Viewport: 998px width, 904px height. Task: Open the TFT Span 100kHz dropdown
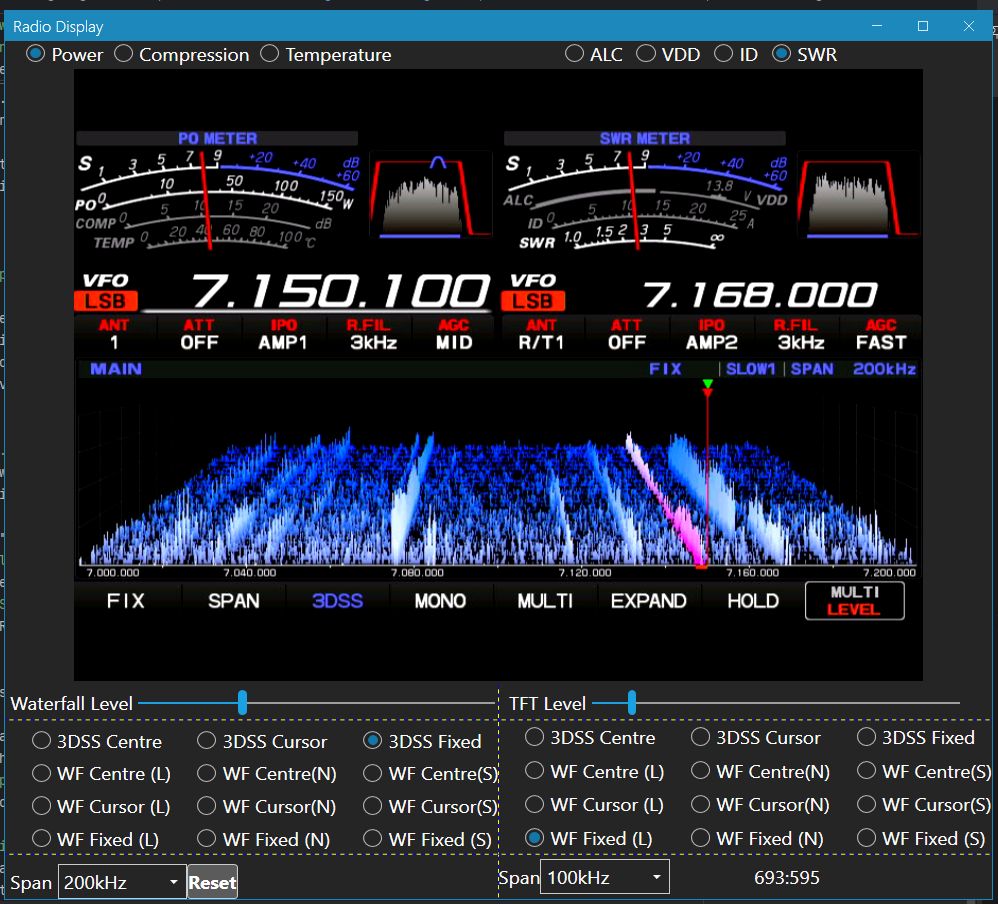(605, 877)
